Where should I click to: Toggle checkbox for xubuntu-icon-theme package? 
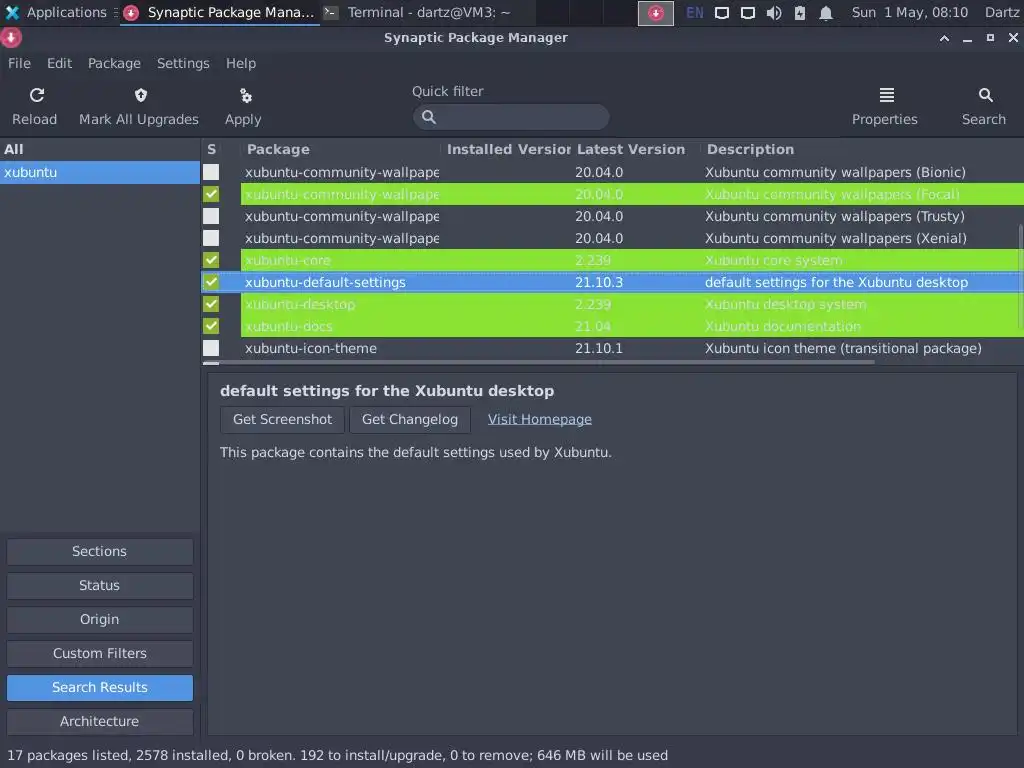[x=211, y=348]
